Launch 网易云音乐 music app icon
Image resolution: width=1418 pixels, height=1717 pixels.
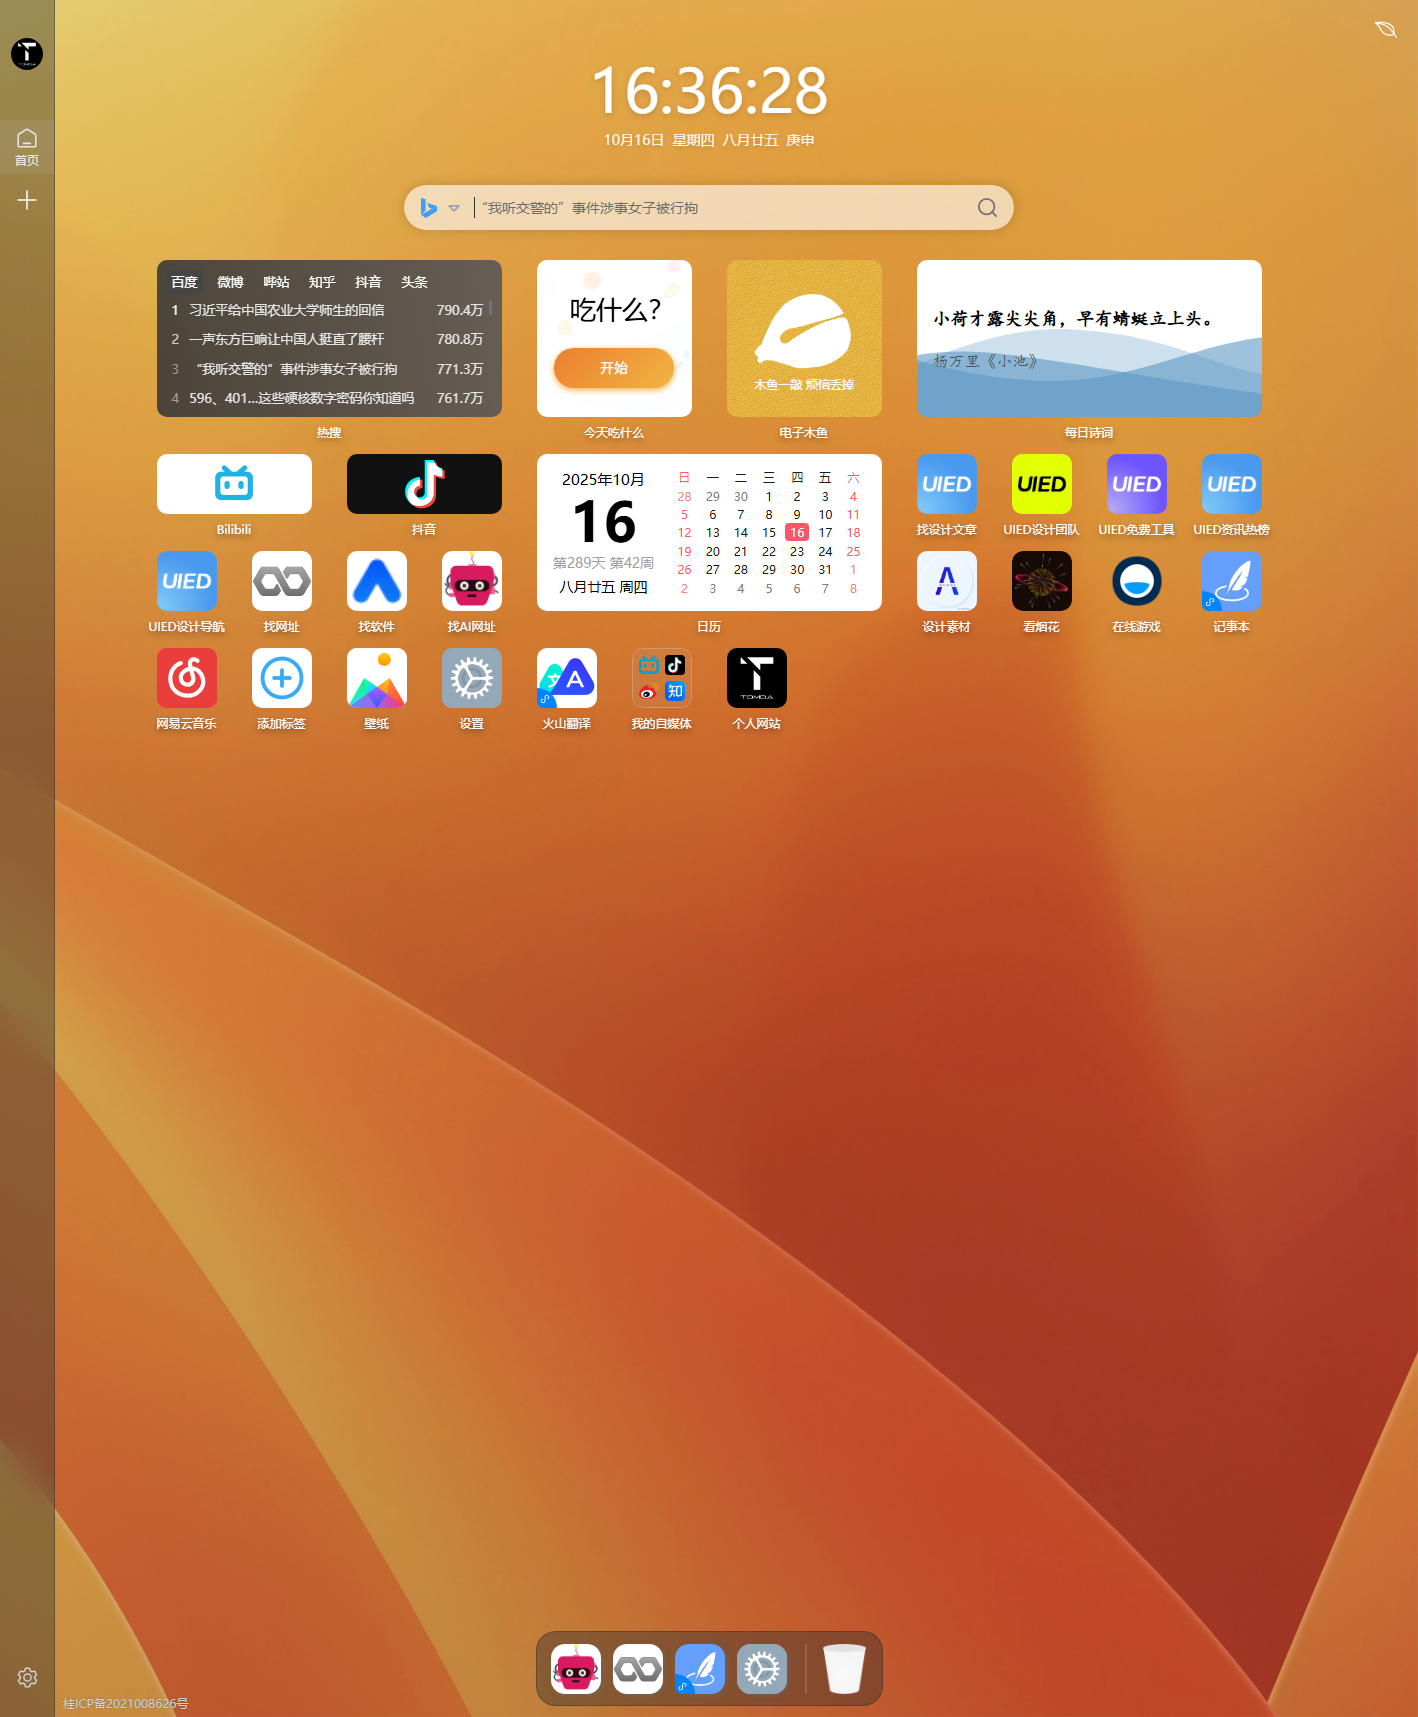click(186, 678)
